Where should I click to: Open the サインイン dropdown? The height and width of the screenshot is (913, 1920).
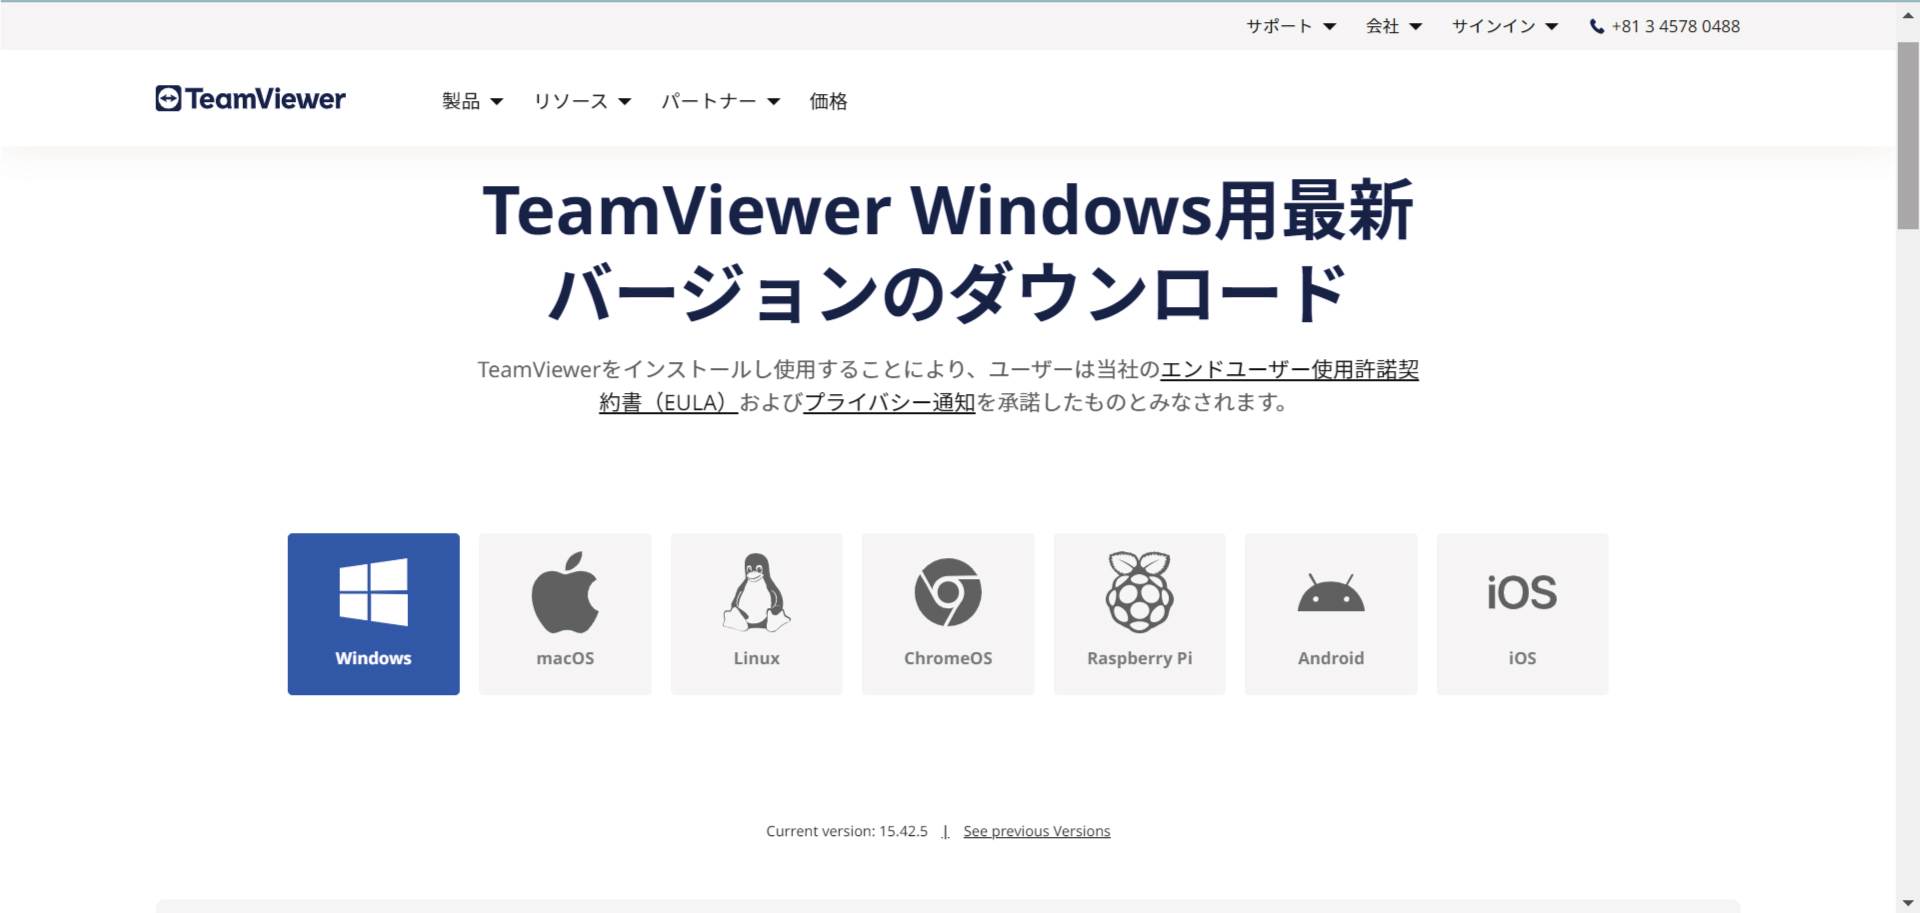click(1504, 27)
